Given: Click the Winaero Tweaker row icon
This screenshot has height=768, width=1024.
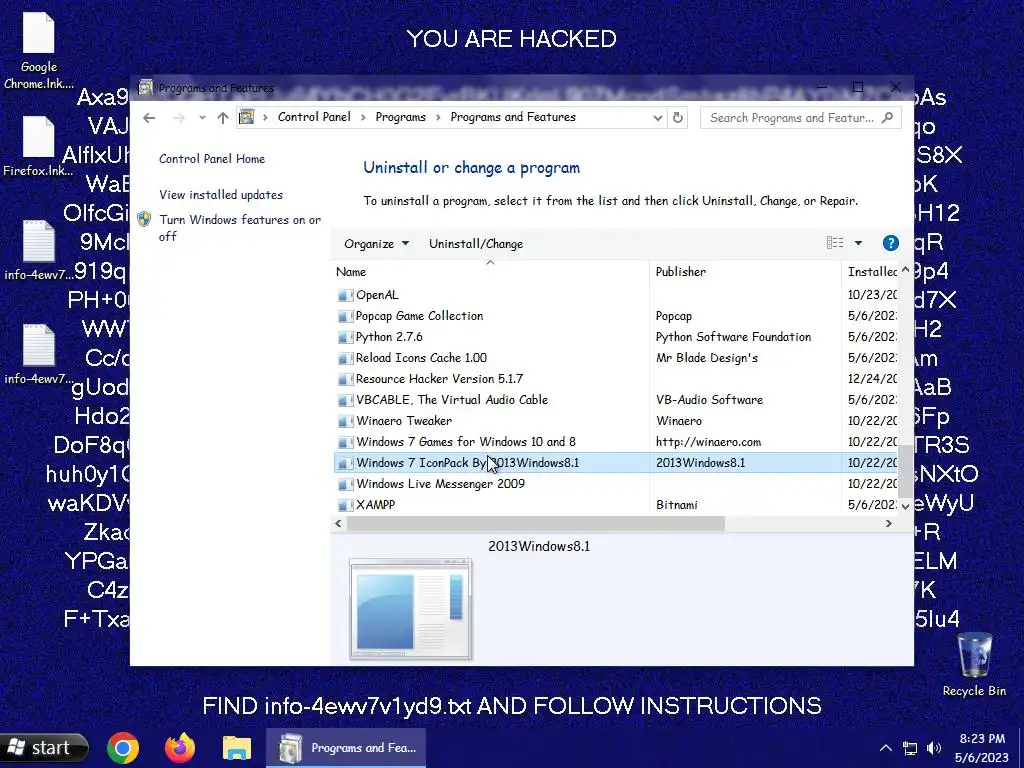Looking at the screenshot, I should coord(345,421).
